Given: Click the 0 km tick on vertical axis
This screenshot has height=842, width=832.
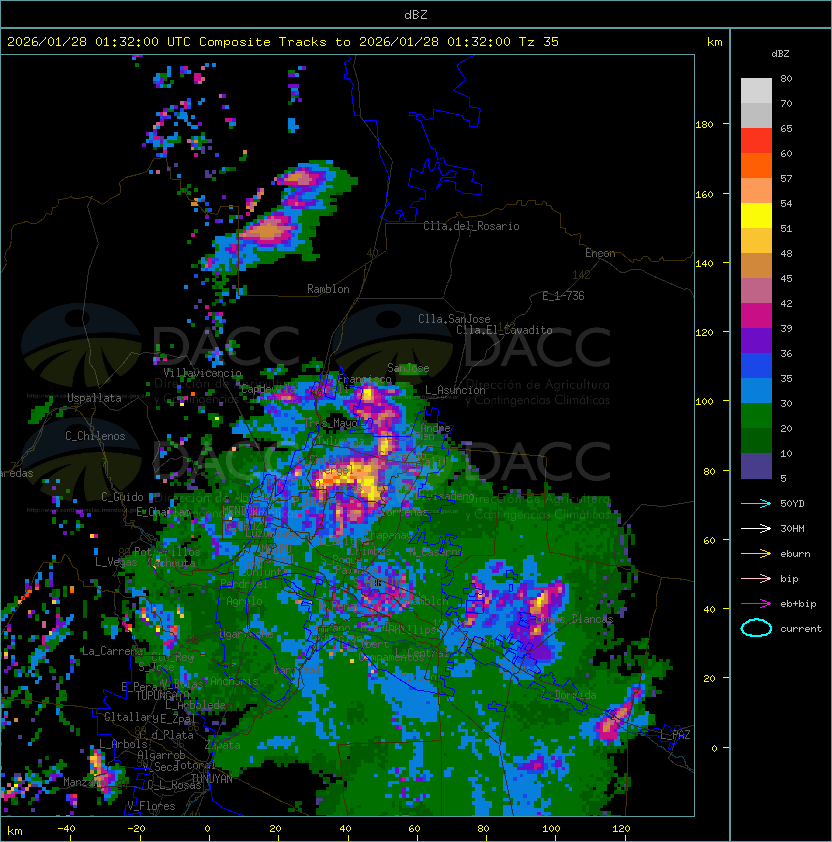Looking at the screenshot, I should point(714,749).
